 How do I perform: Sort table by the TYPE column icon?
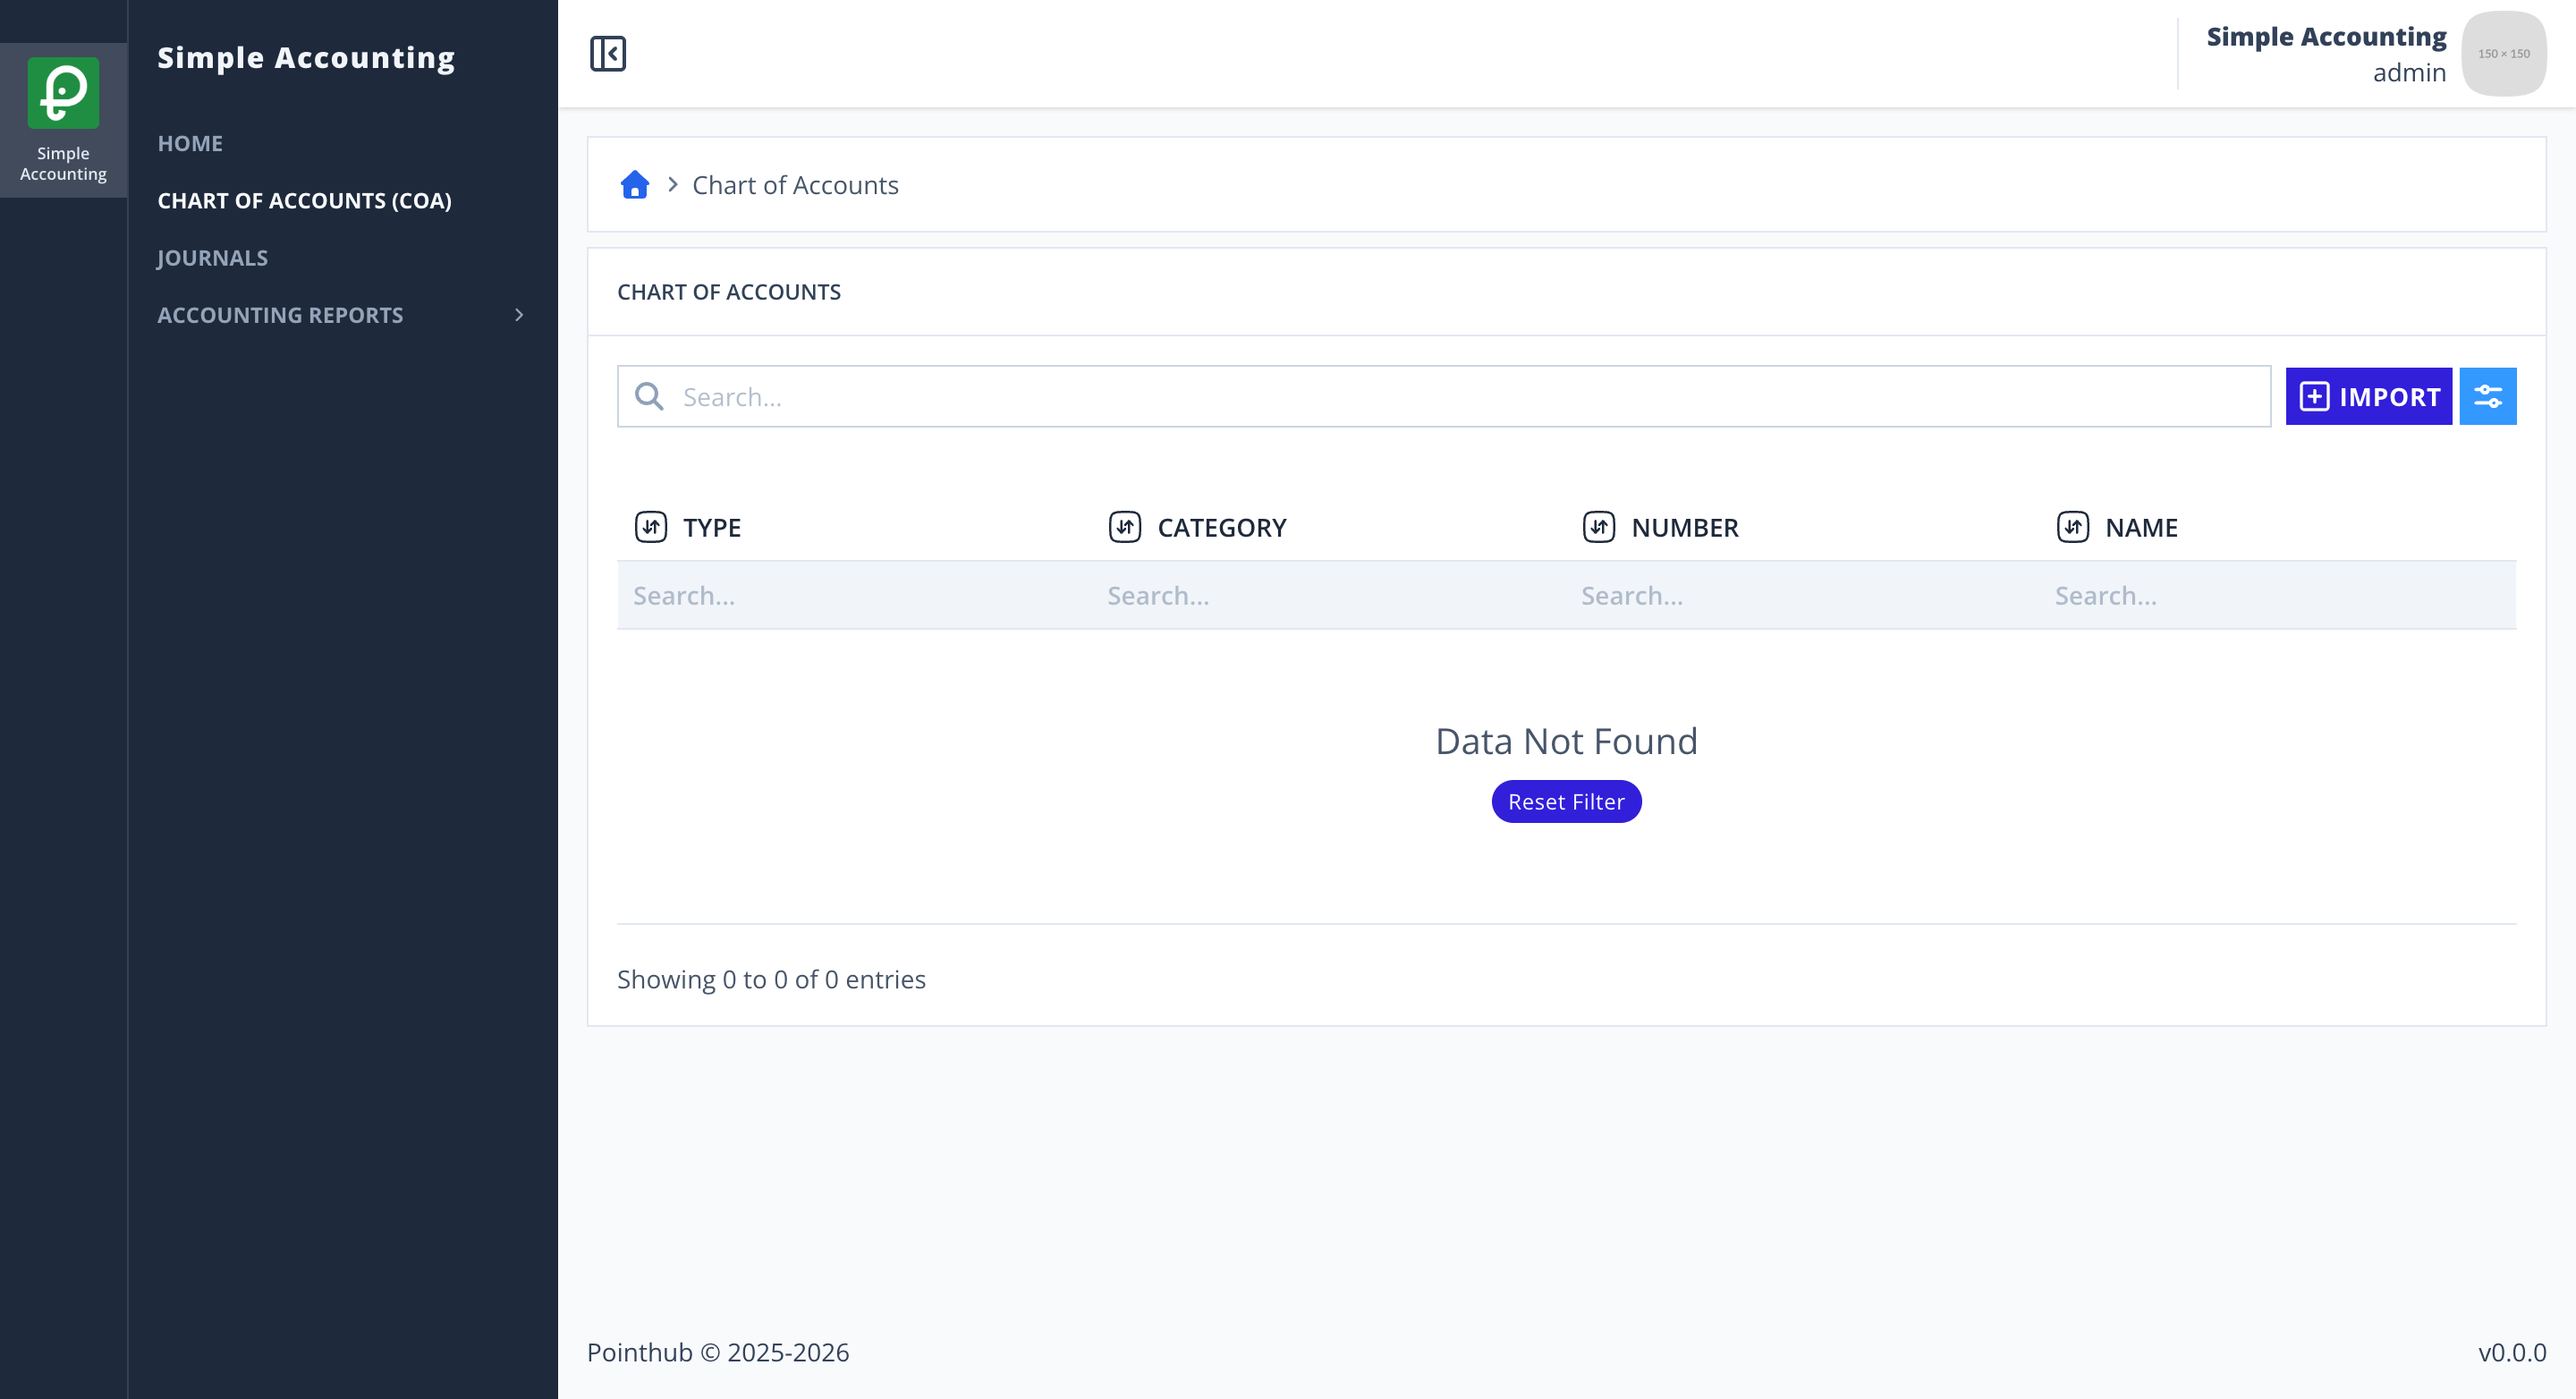(x=651, y=527)
